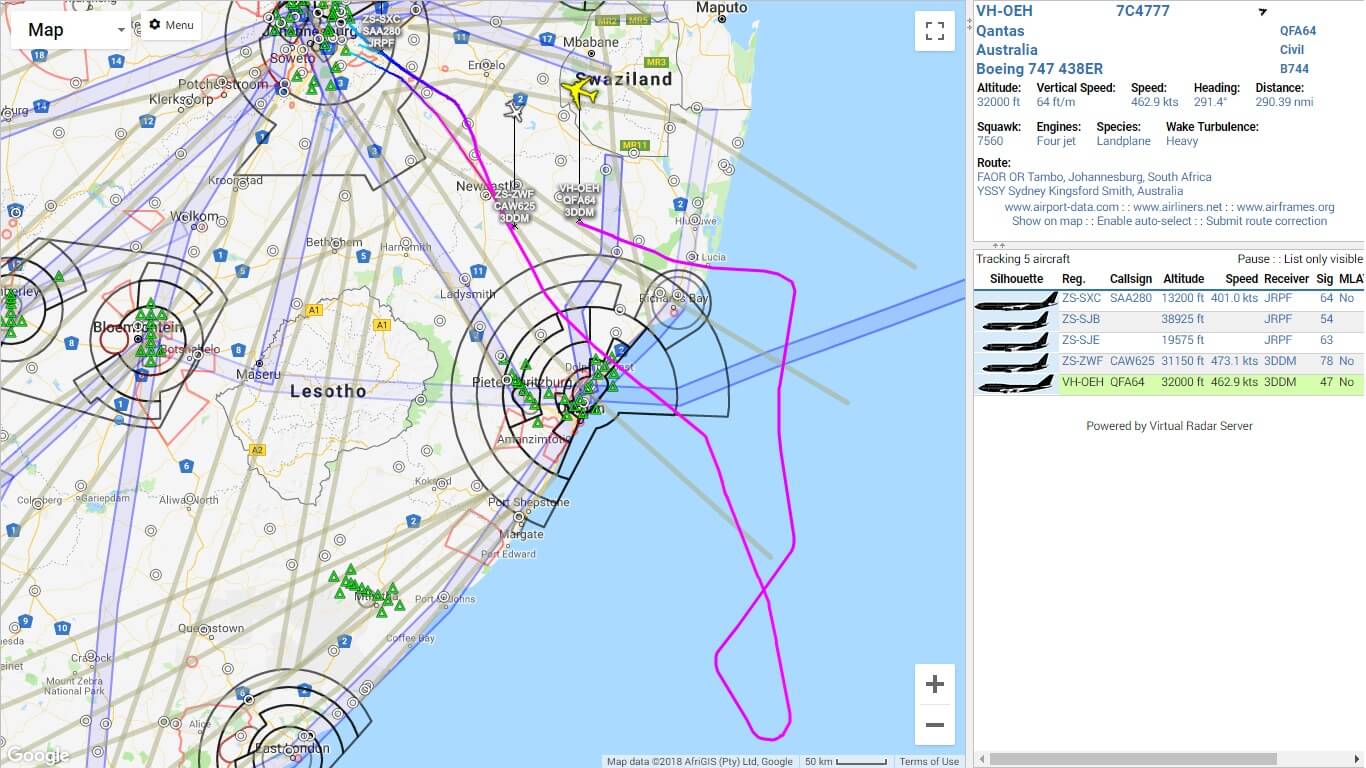Screen dimensions: 1366x768
Task: Click the VH-OEH QFA64 map label
Action: pos(580,200)
